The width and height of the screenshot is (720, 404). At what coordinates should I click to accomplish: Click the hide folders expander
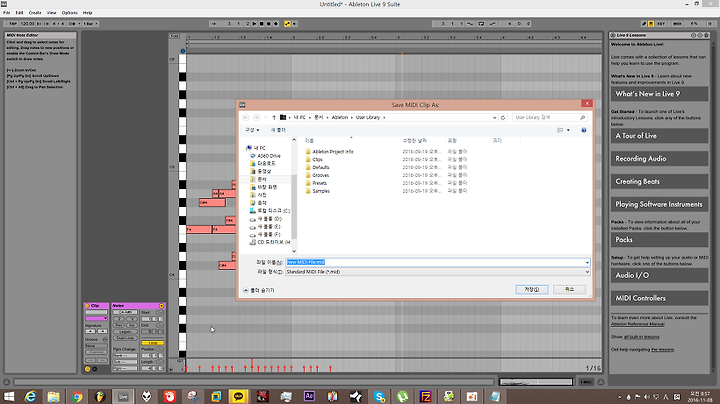259,290
